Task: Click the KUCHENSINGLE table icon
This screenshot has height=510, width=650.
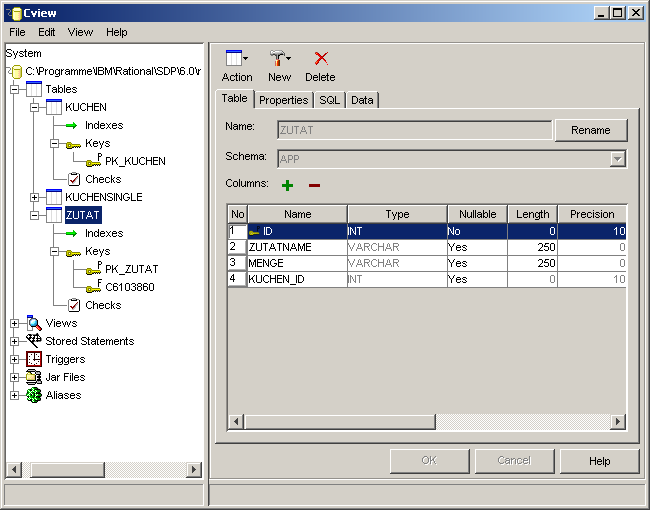Action: 54,197
